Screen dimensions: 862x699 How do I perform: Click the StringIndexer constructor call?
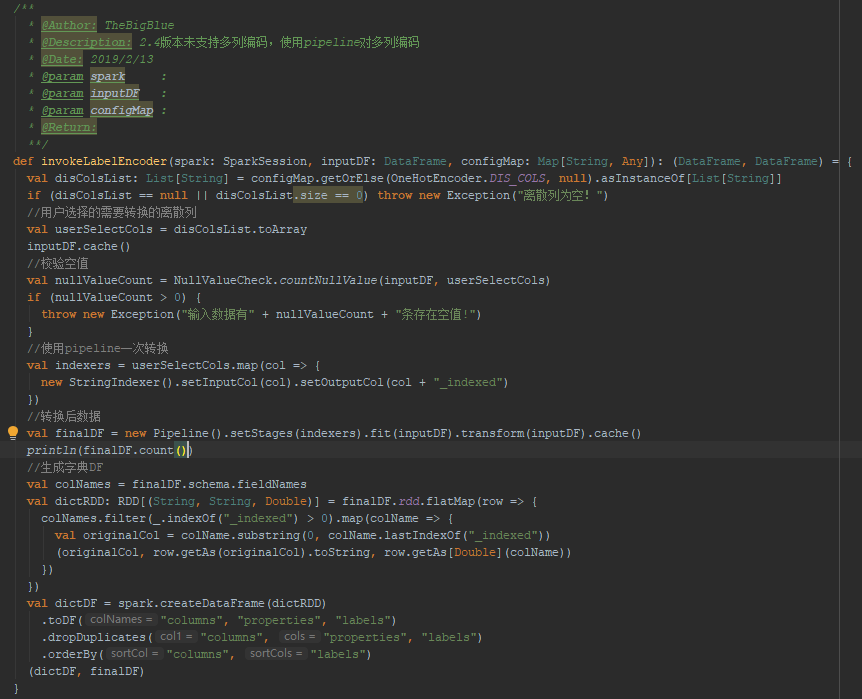(114, 382)
